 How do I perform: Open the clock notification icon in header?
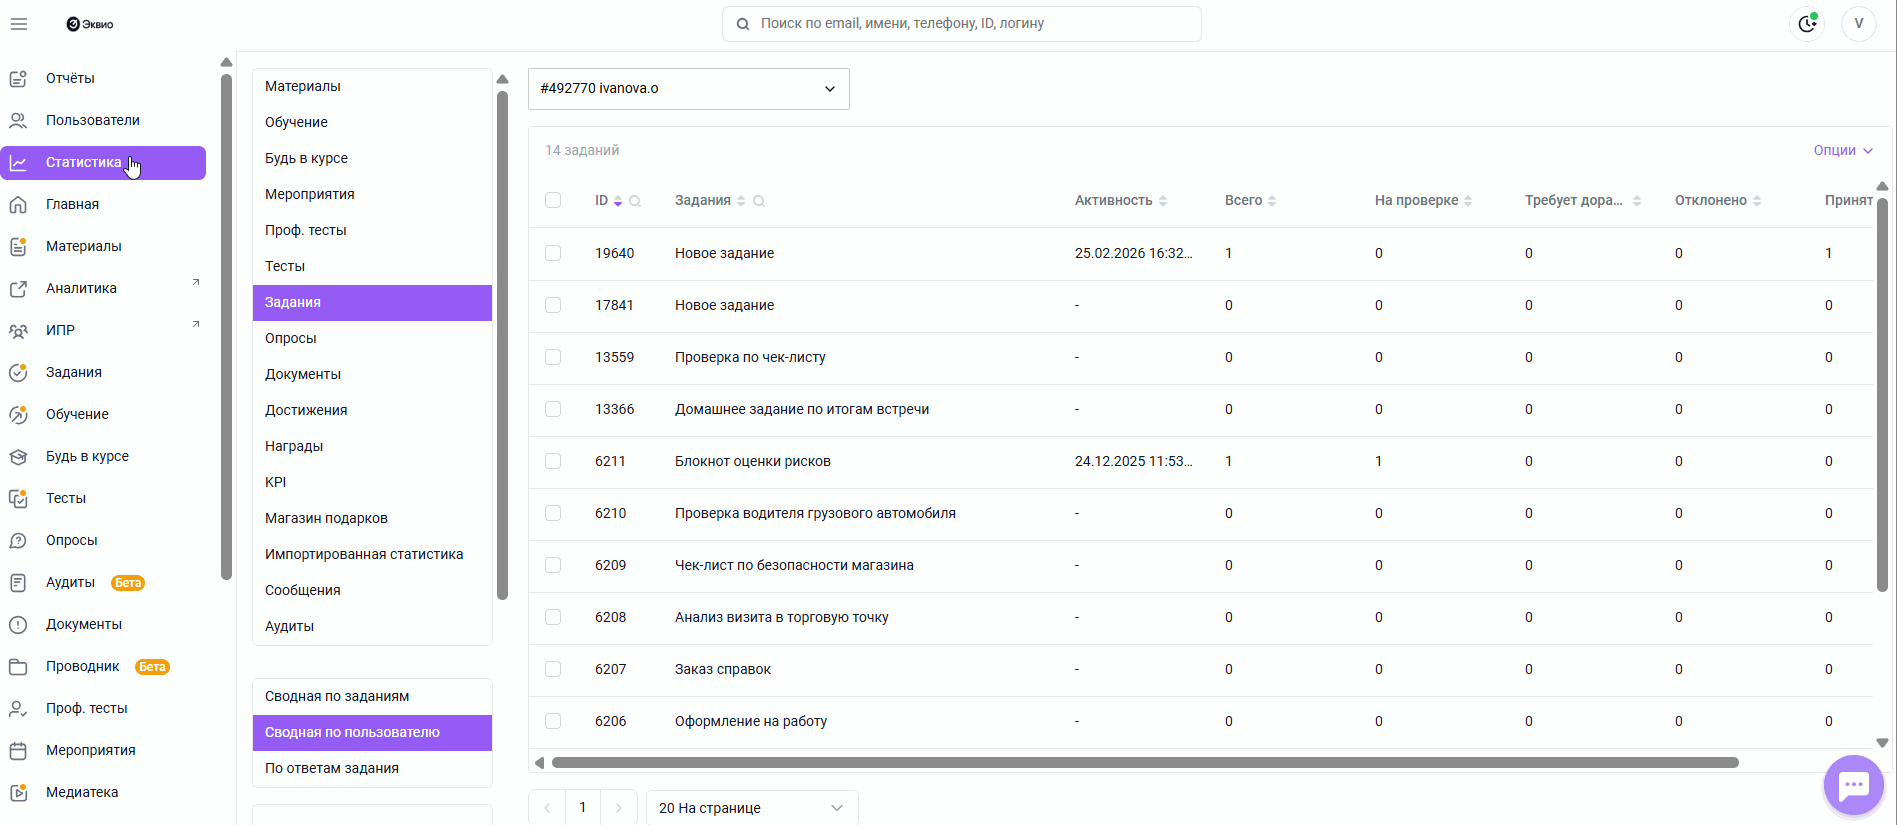click(x=1807, y=24)
